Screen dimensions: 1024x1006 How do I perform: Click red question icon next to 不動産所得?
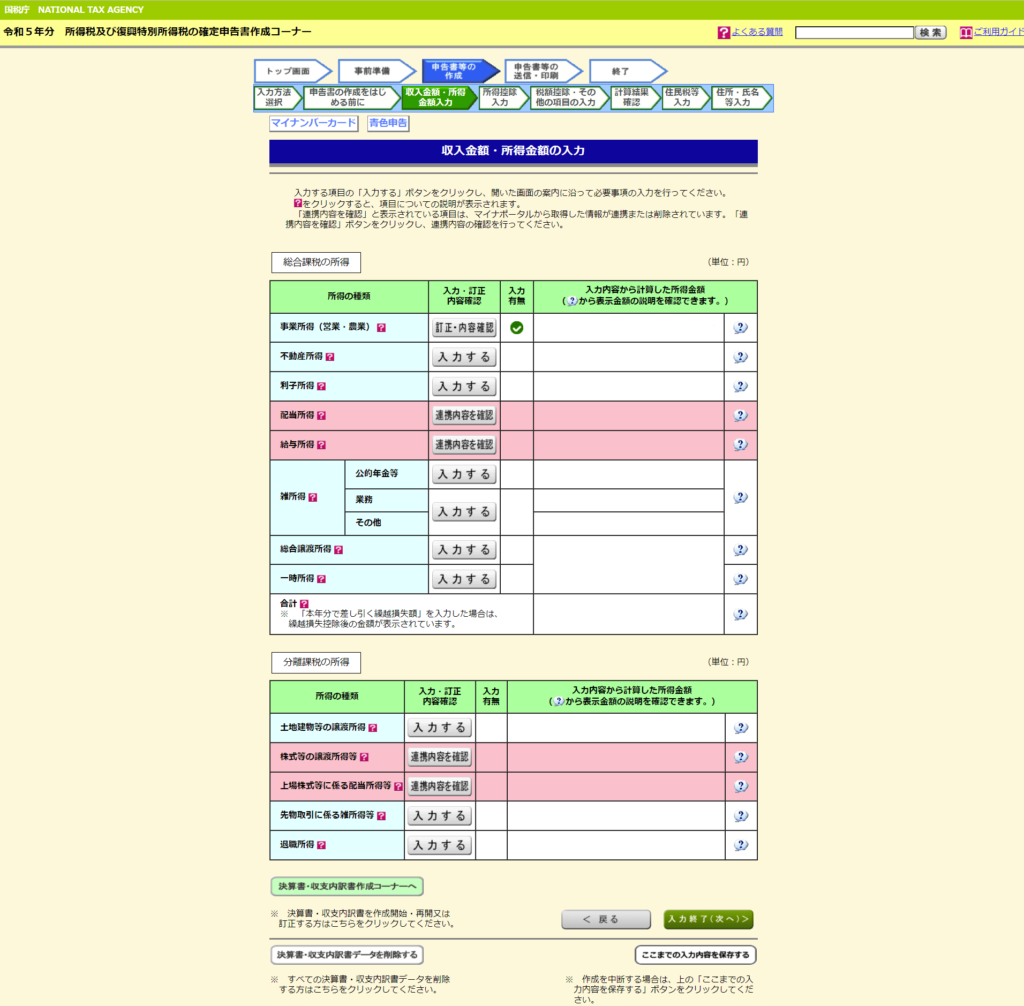coord(330,357)
